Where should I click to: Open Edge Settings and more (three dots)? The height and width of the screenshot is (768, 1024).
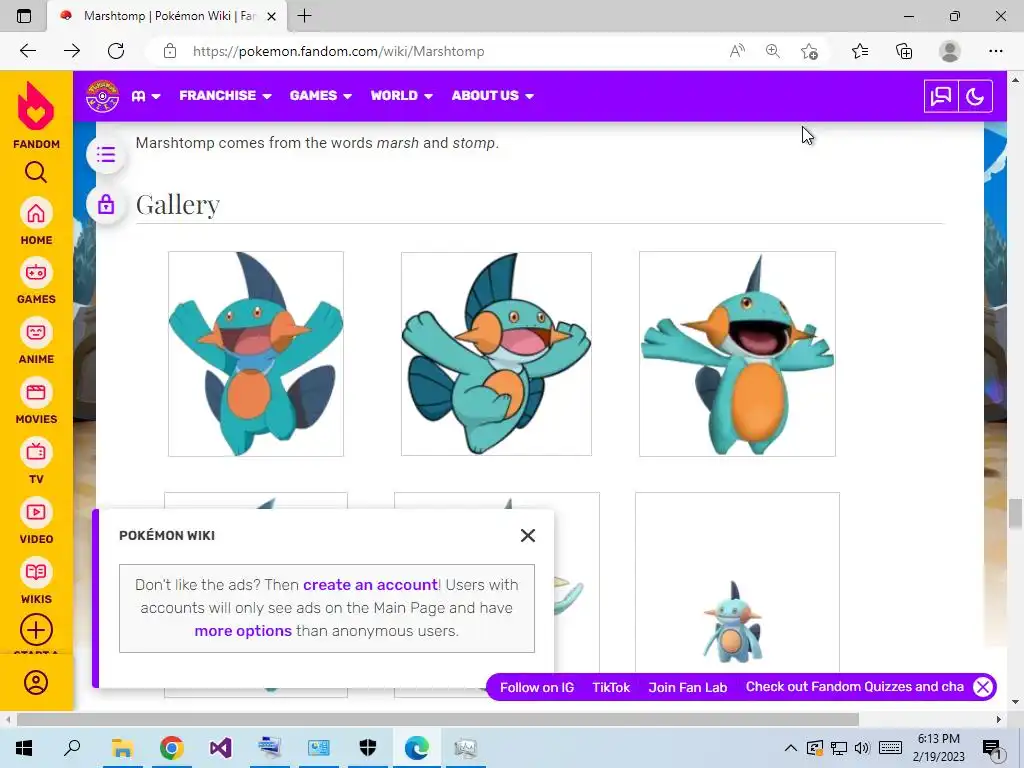click(x=996, y=51)
